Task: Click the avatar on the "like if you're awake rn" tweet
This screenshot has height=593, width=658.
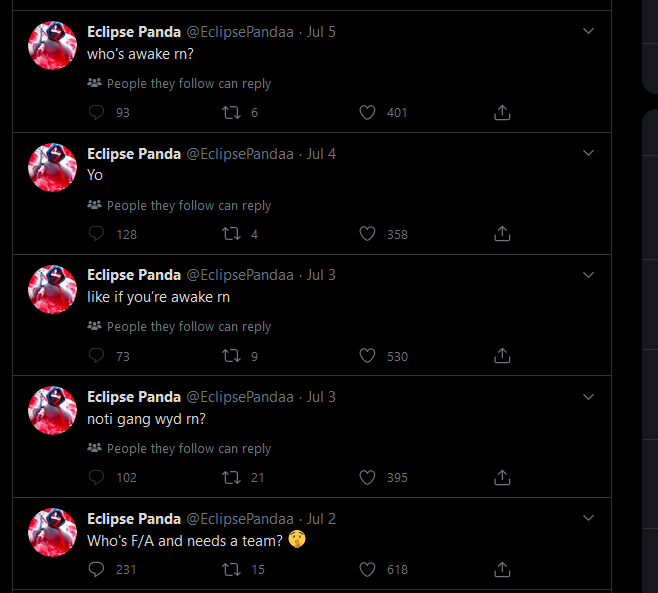Action: [53, 289]
